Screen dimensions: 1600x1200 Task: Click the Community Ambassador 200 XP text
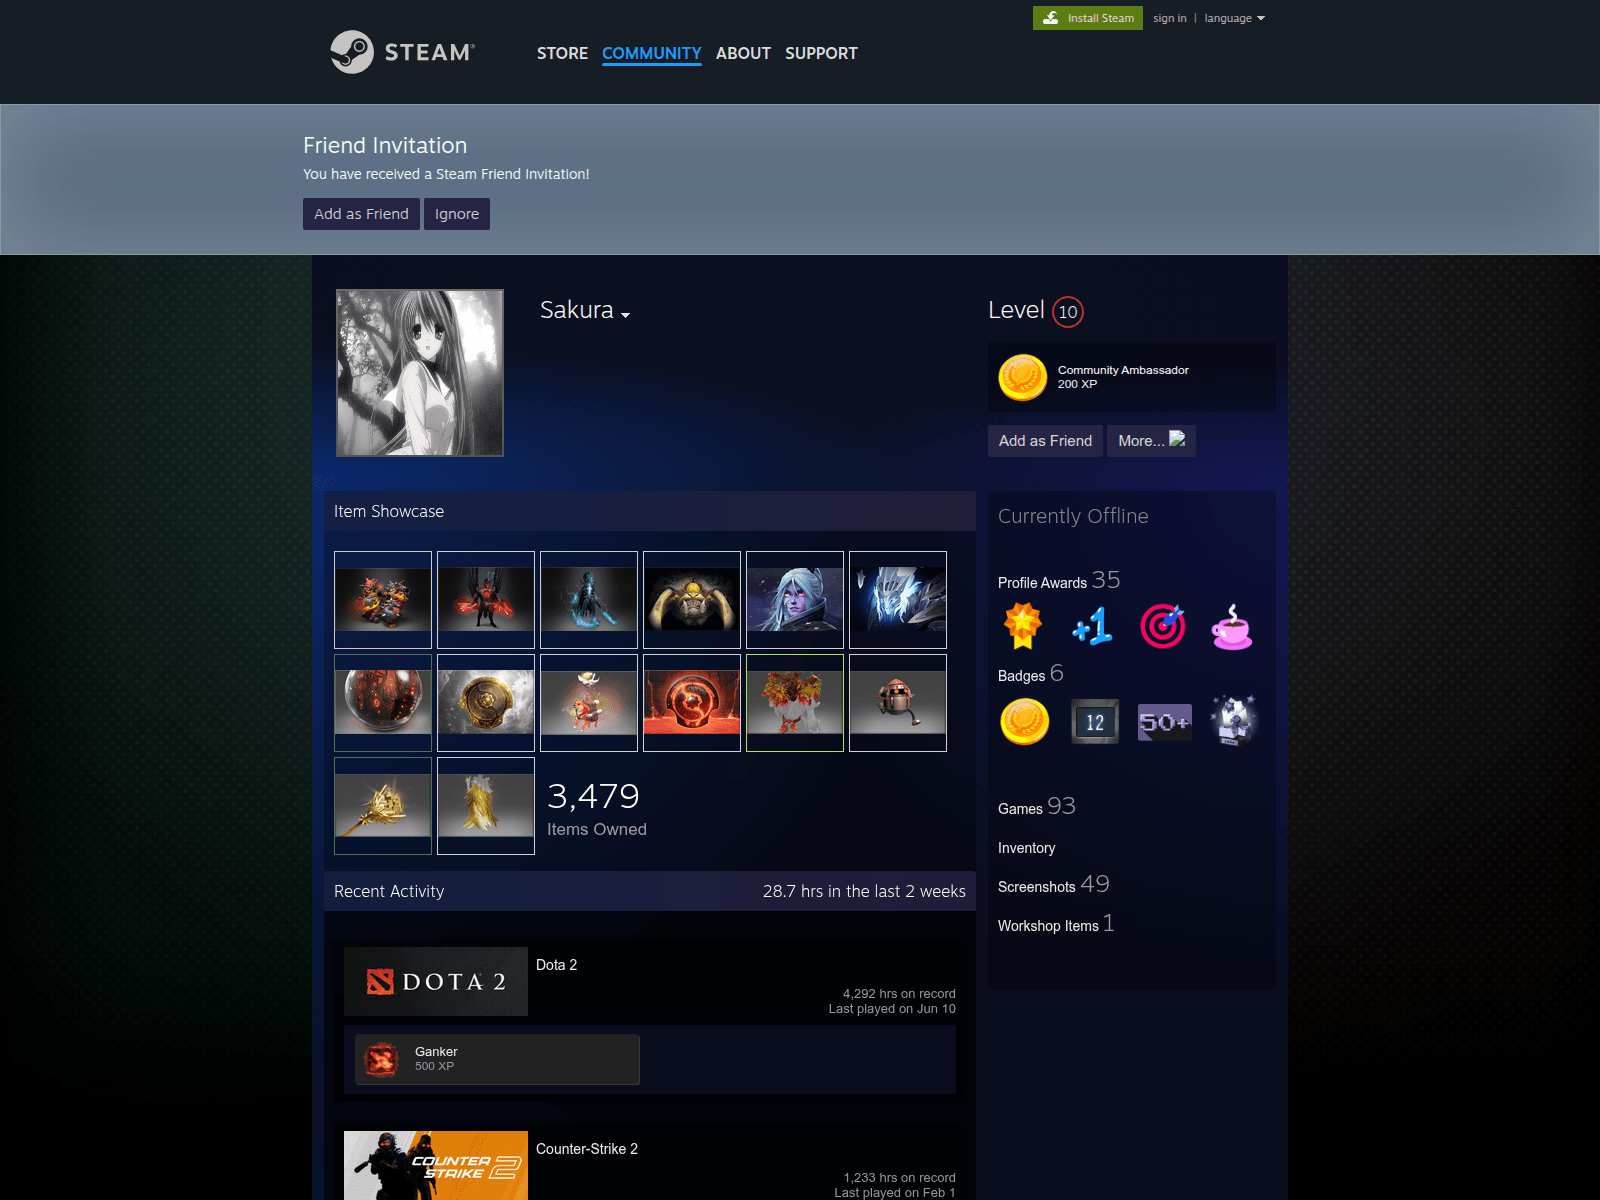1123,377
